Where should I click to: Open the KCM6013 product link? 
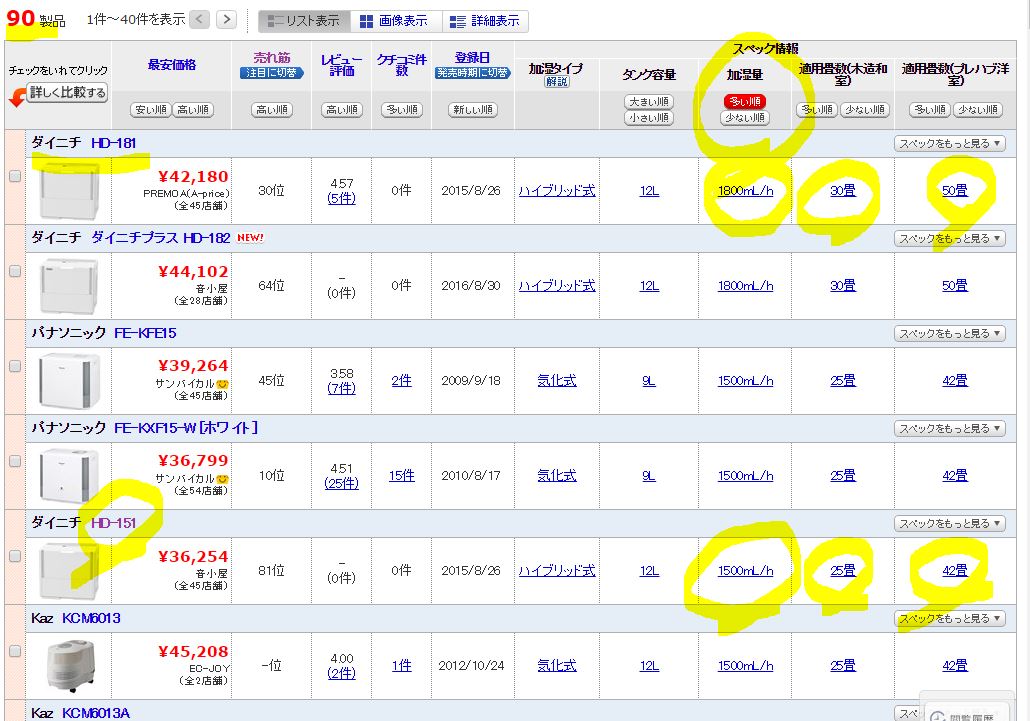pos(91,618)
